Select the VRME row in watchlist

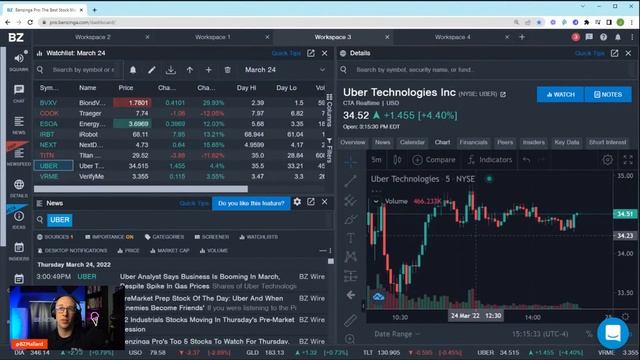pyautogui.click(x=180, y=177)
